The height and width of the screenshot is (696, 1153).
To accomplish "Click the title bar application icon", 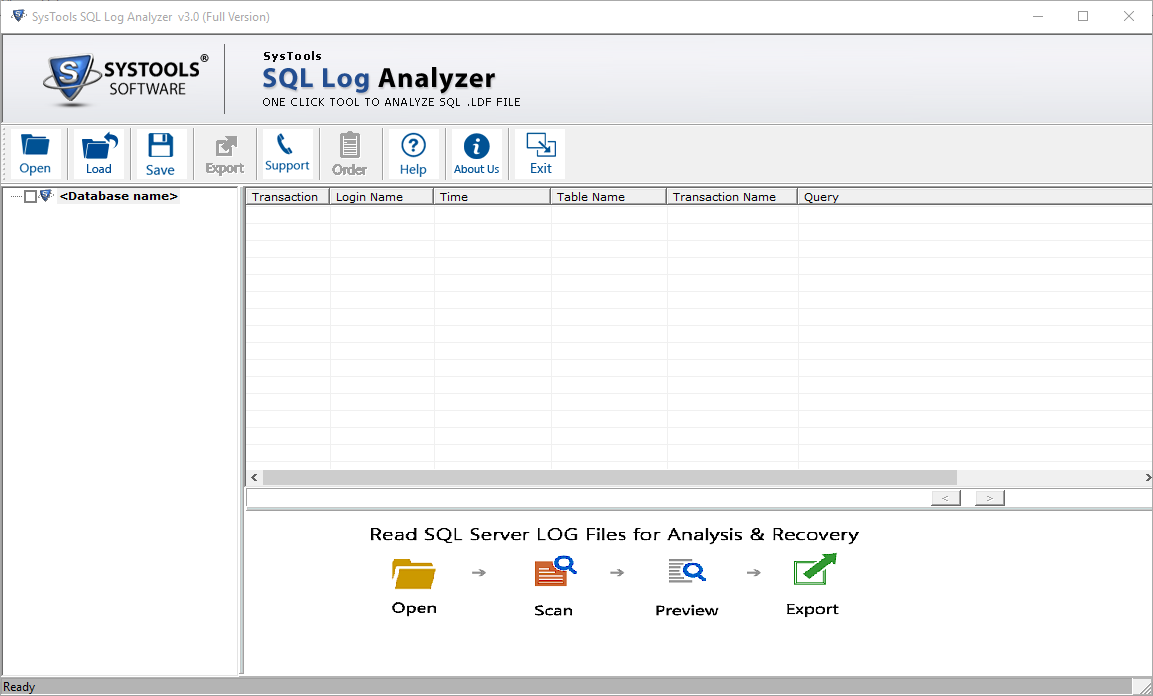I will tap(18, 15).
